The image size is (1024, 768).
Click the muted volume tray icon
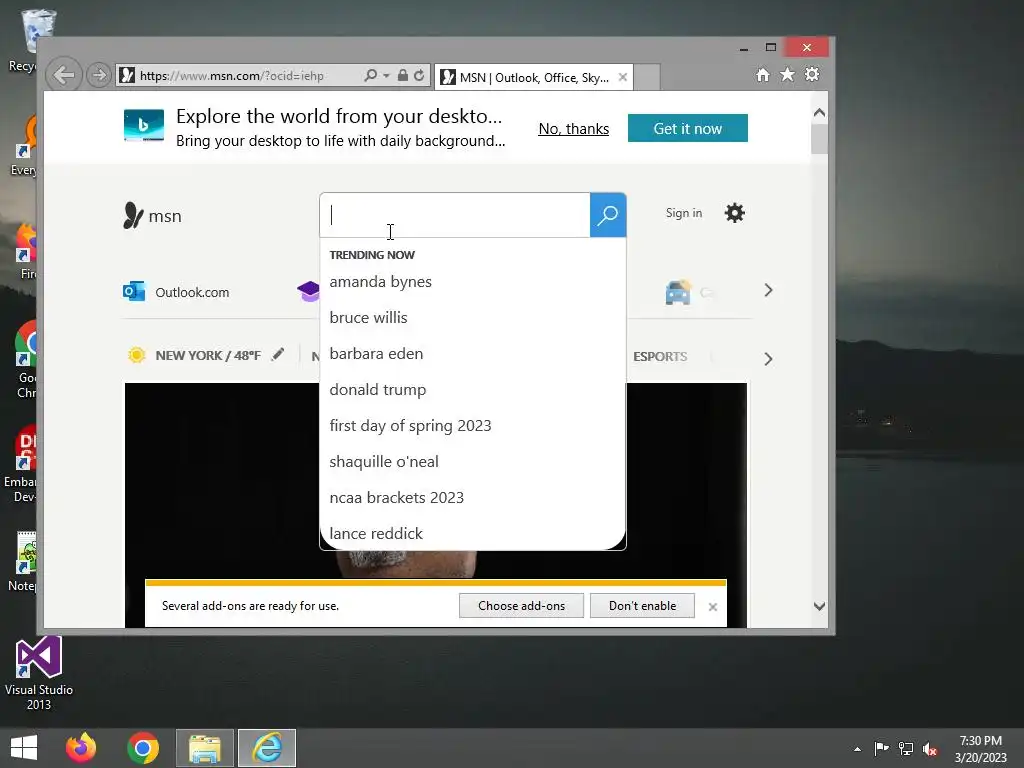930,748
